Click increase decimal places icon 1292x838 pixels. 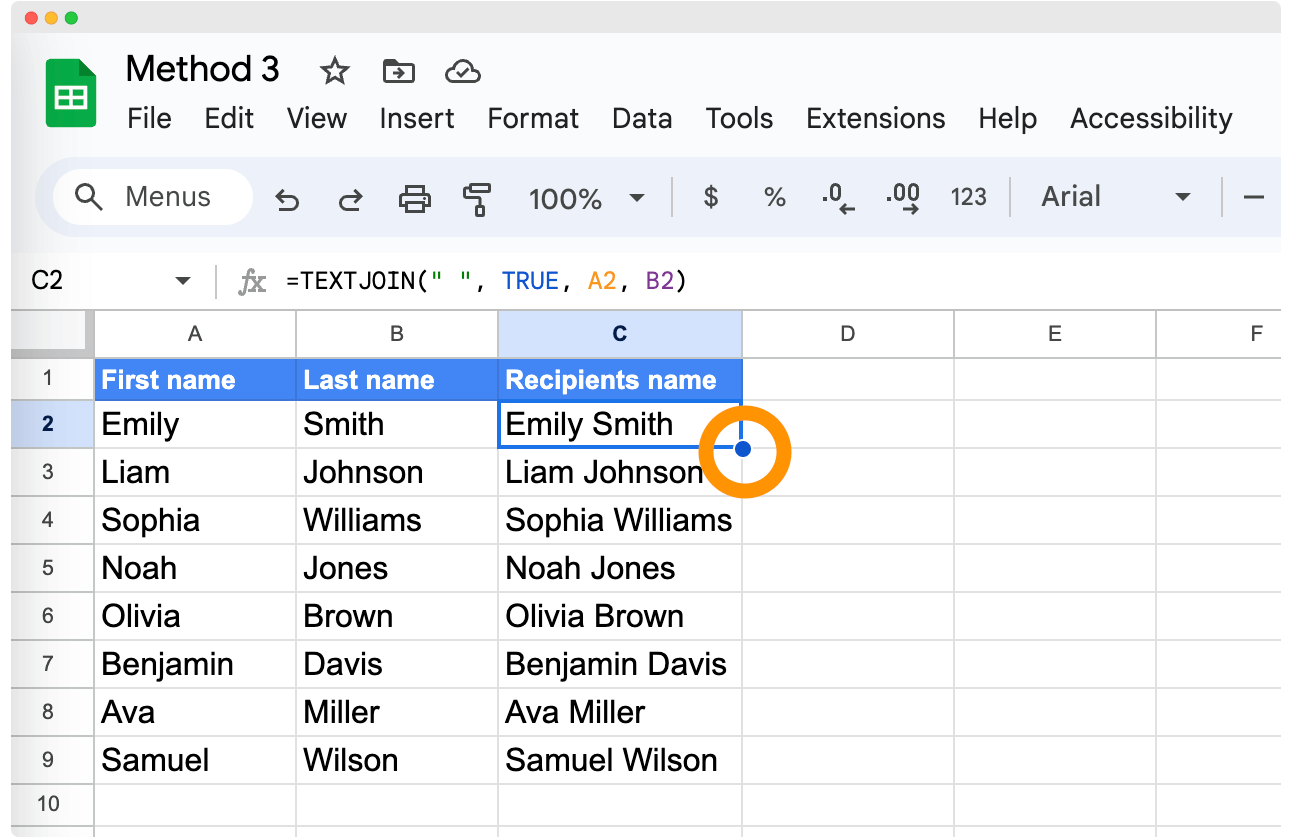tap(903, 198)
